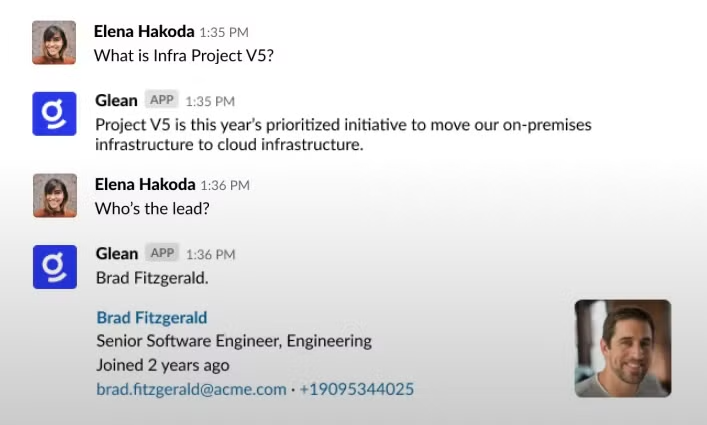Click the phone number +19095344025
Image resolution: width=707 pixels, height=425 pixels.
point(358,389)
